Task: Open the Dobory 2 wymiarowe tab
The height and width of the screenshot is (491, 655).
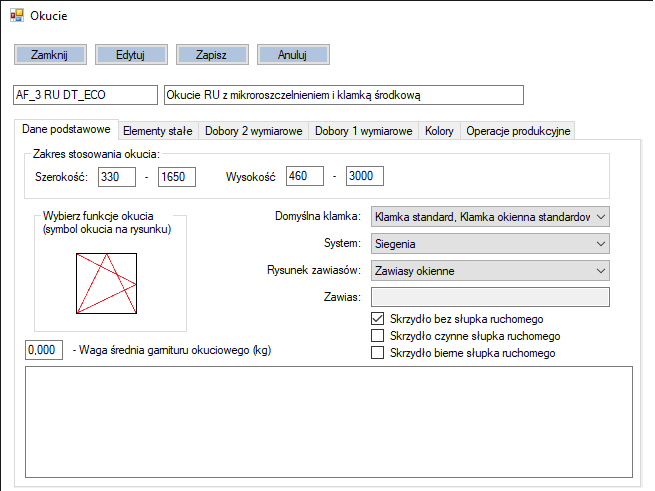Action: pyautogui.click(x=254, y=131)
